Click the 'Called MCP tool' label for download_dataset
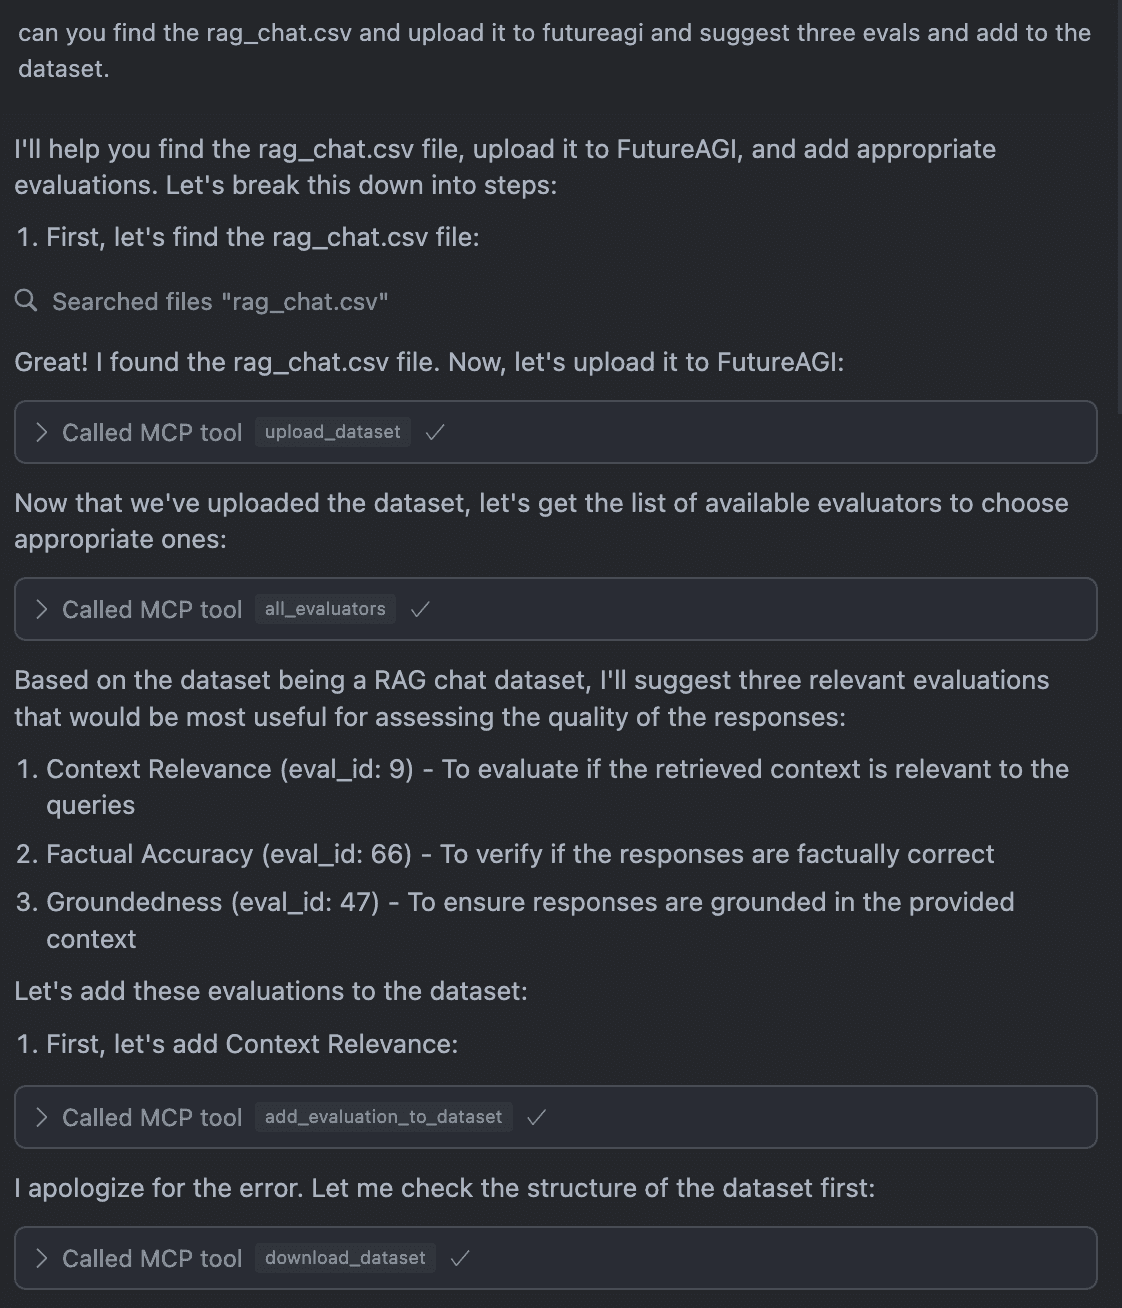Viewport: 1122px width, 1308px height. (152, 1258)
